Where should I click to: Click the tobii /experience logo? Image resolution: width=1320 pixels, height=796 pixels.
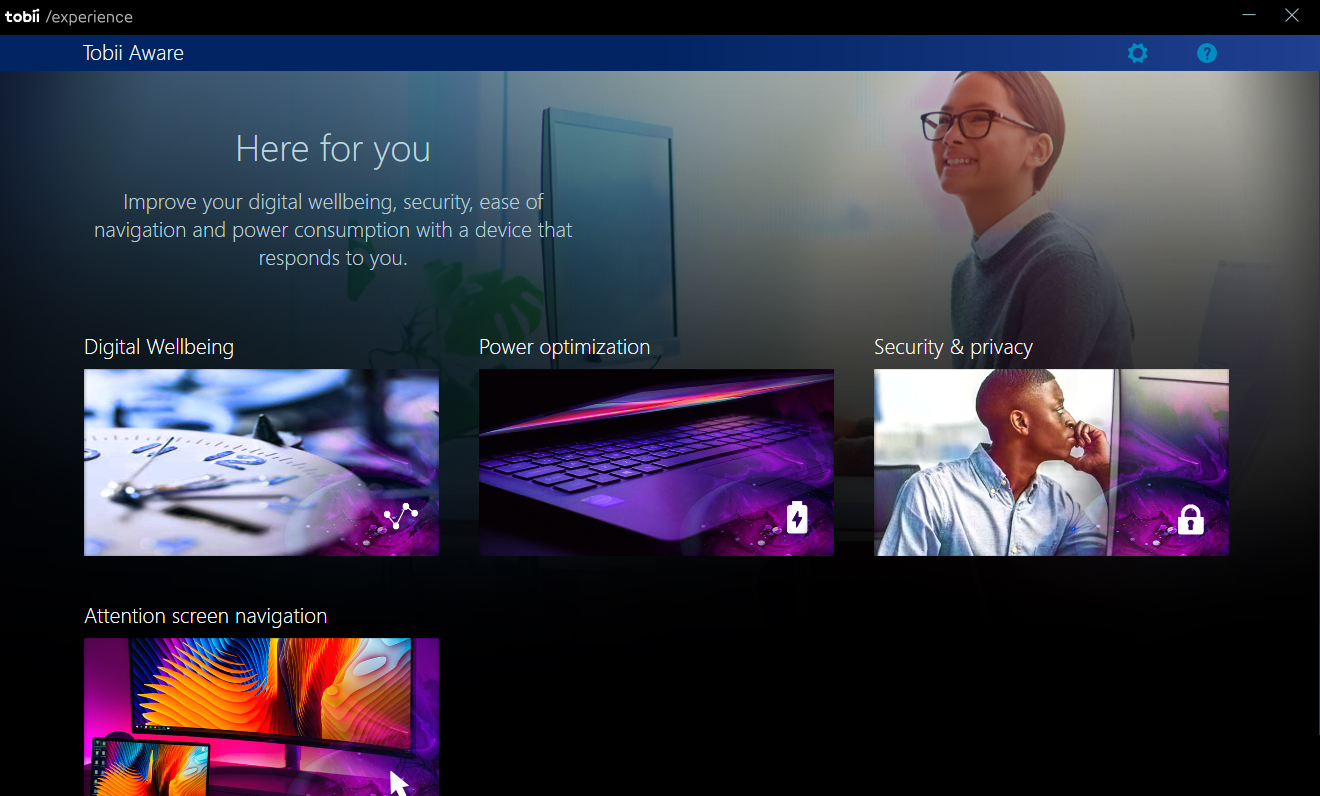pos(68,17)
